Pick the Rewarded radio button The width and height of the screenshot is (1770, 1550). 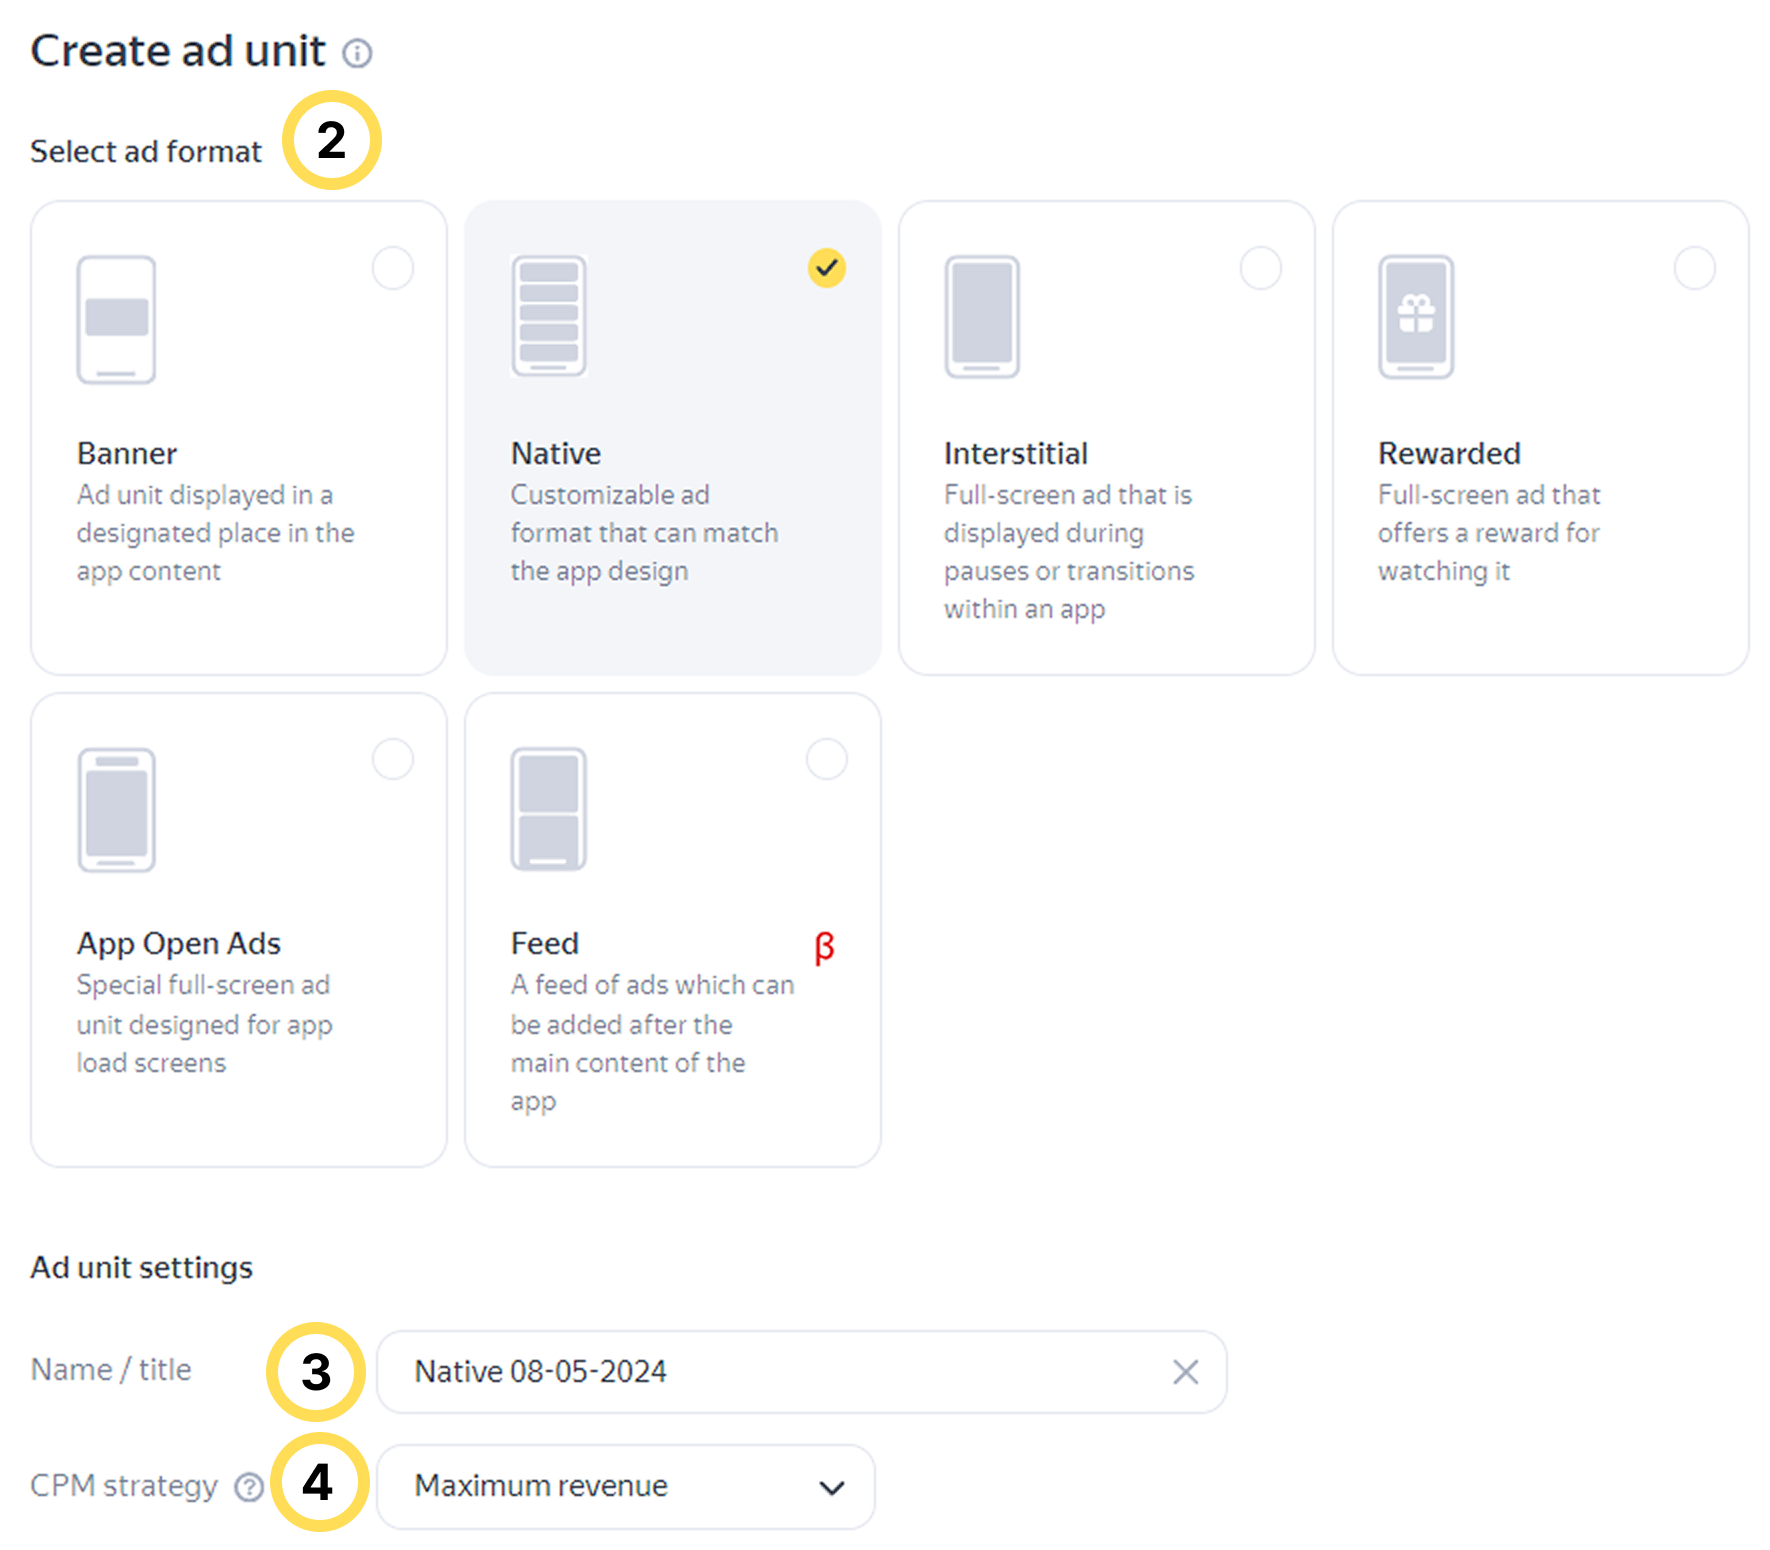(1694, 268)
